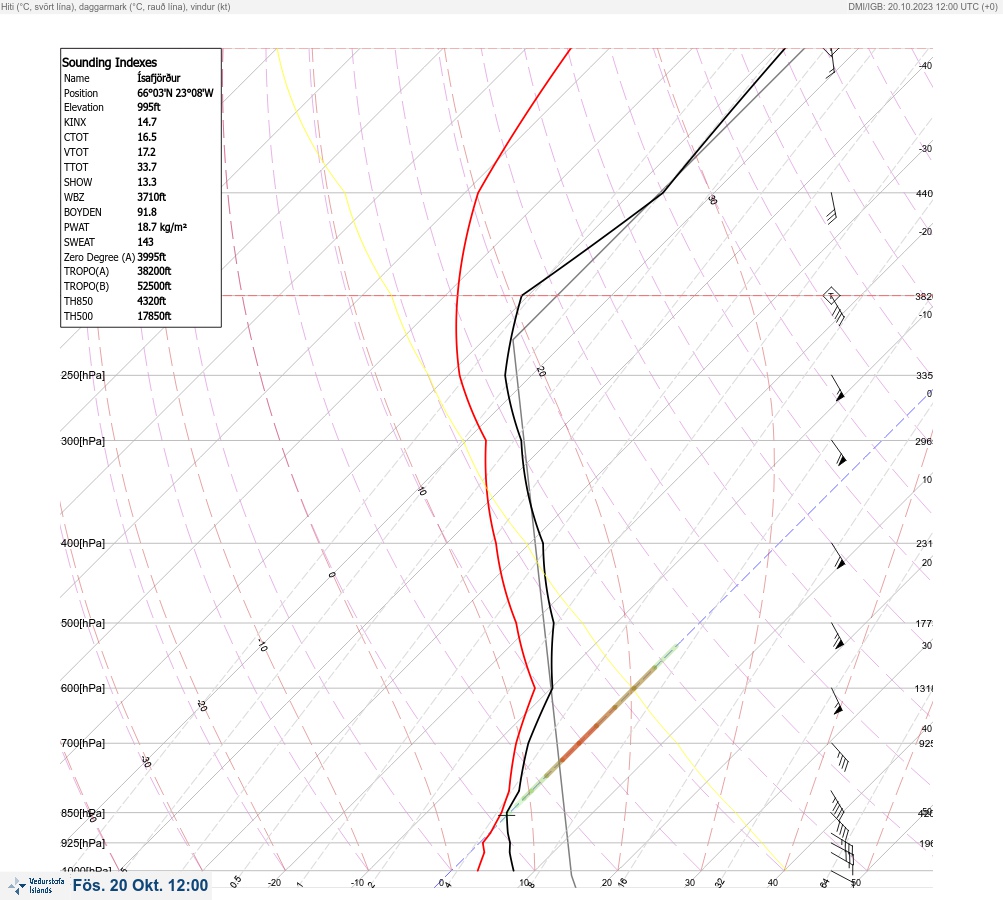Click the wind barb at 700 hPa
The image size is (1003, 900).
tap(839, 757)
